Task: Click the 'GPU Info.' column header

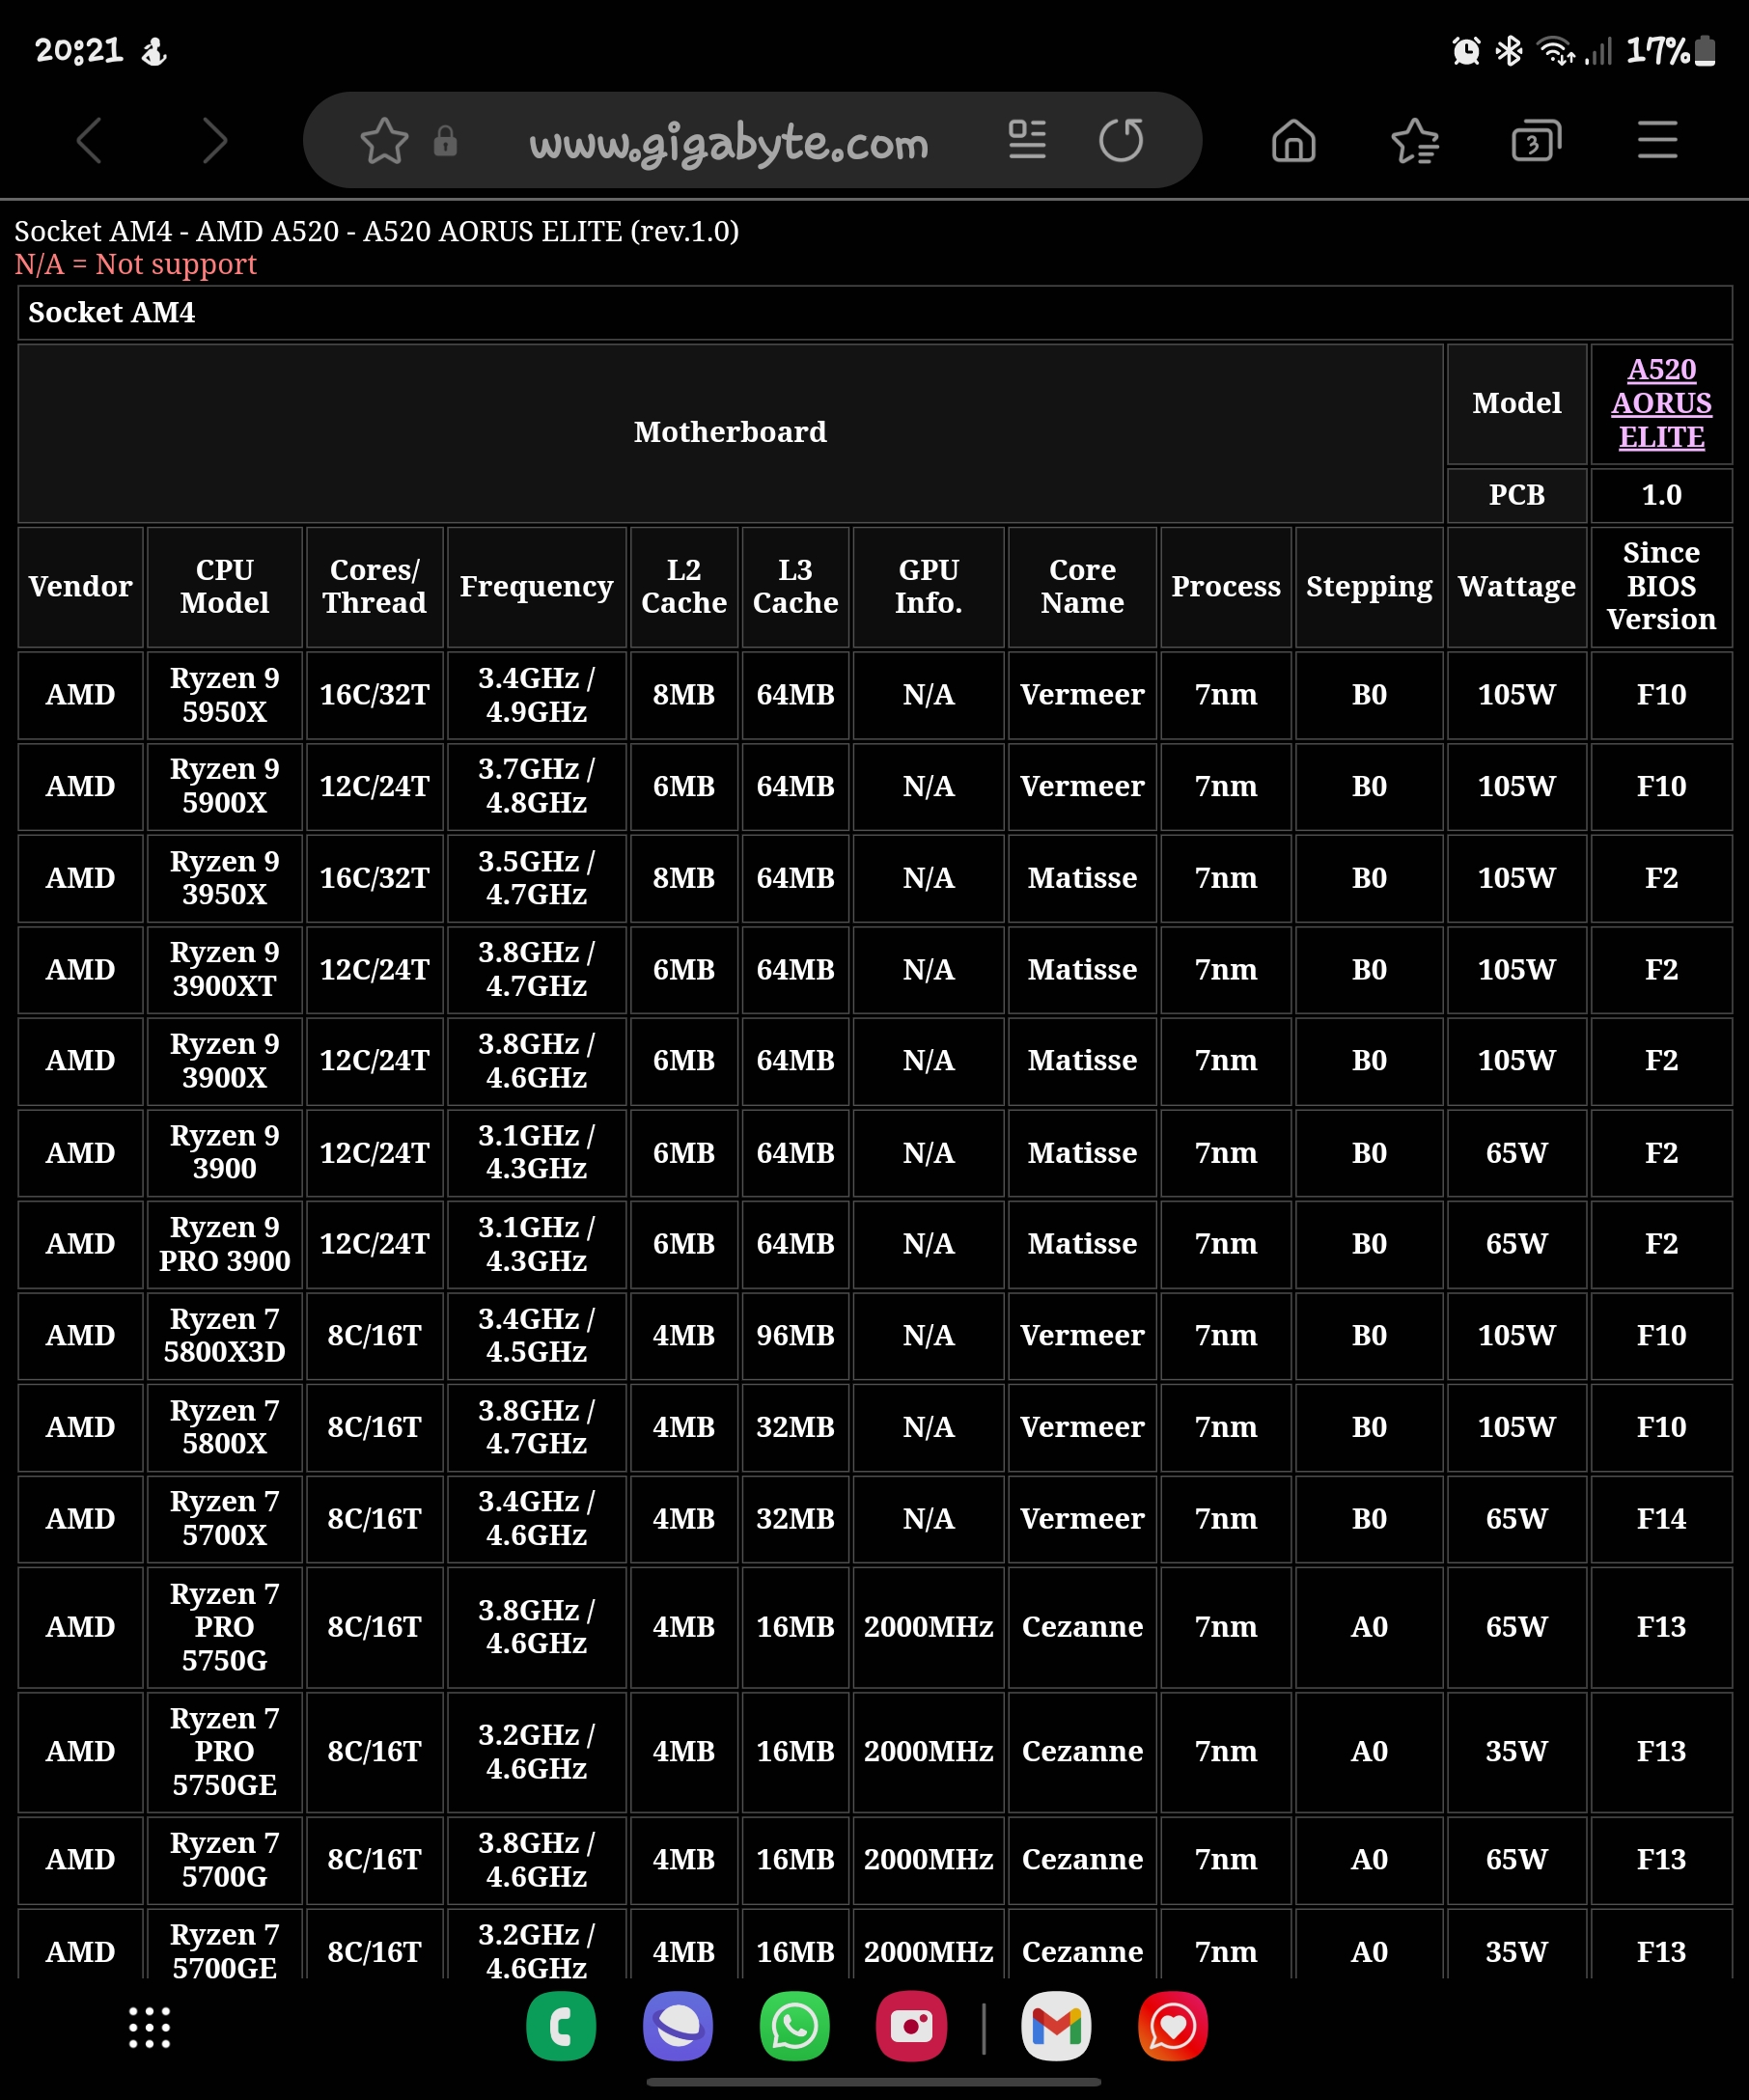Action: pos(928,587)
